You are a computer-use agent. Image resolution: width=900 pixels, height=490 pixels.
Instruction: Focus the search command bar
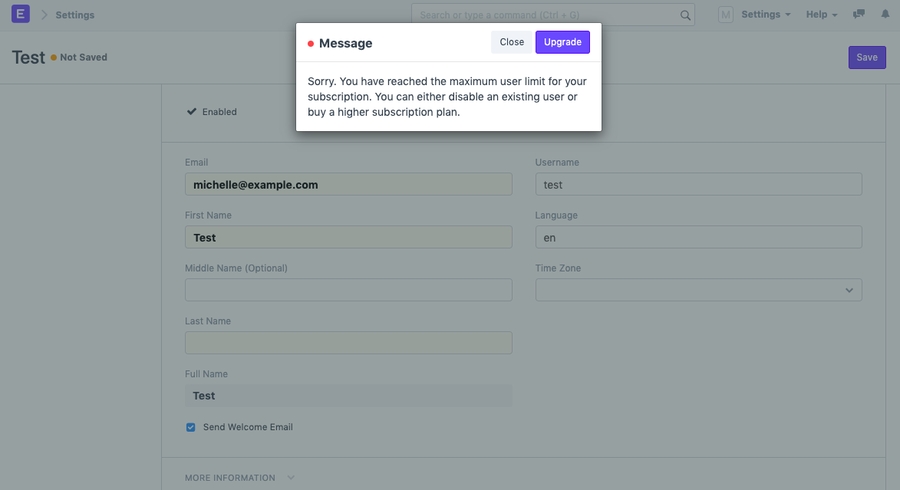(x=545, y=15)
